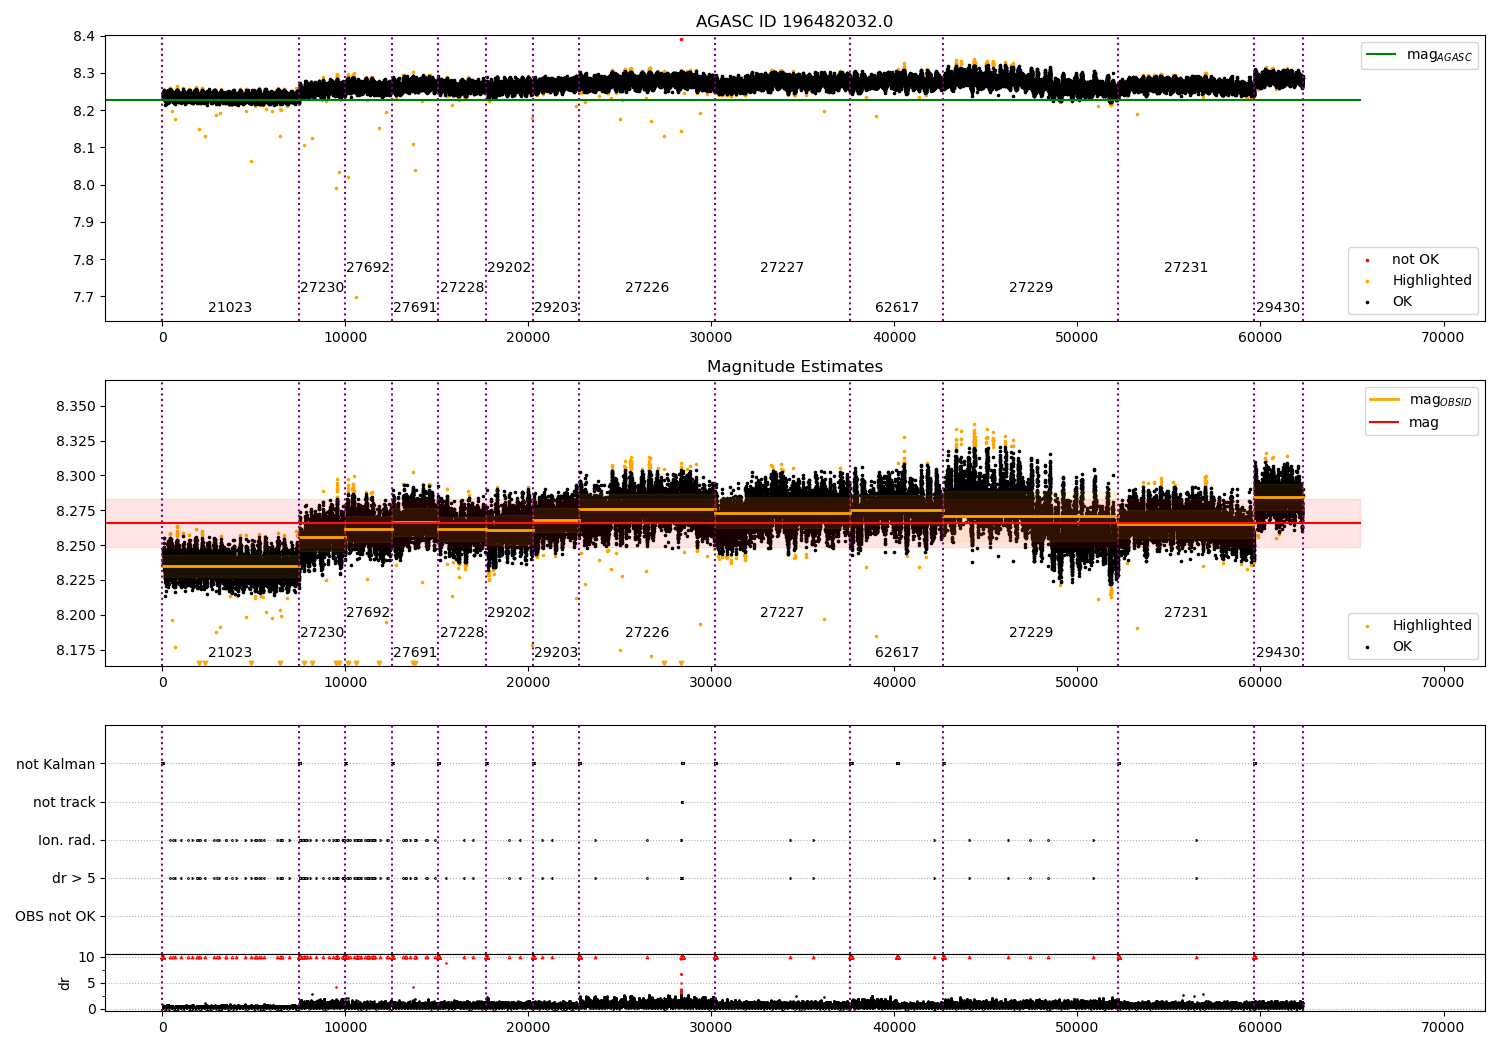This screenshot has width=1500, height=1050.
Task: Click OBSID label 29430 in the top panel
Action: [1278, 308]
